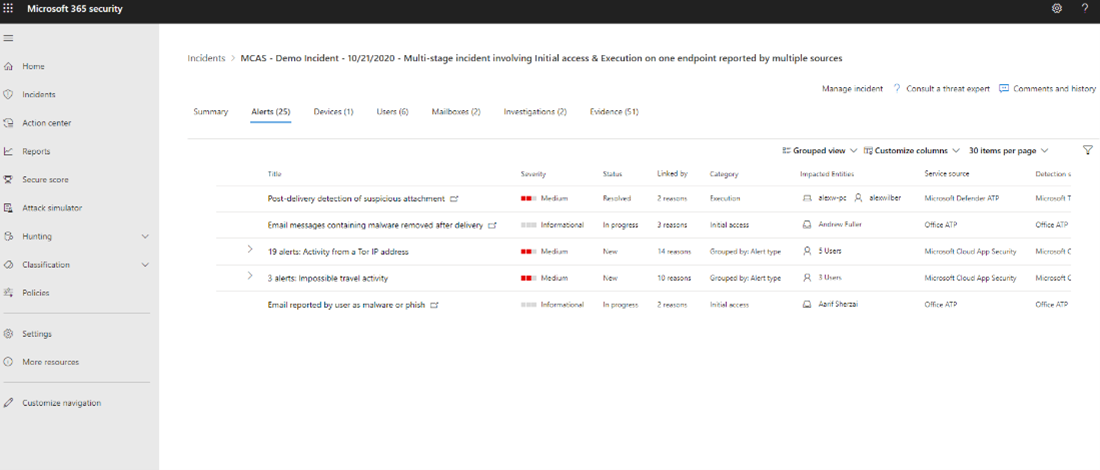Expand the Hunting menu chevron
The width and height of the screenshot is (1100, 470).
click(x=145, y=236)
